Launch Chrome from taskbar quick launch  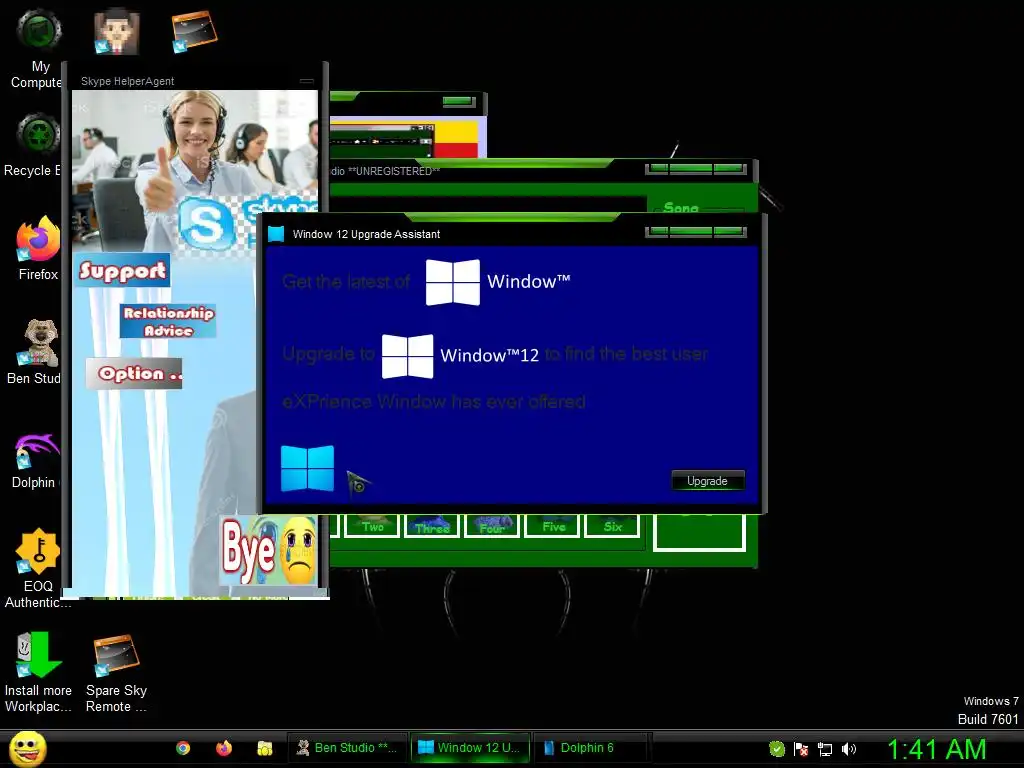click(183, 748)
